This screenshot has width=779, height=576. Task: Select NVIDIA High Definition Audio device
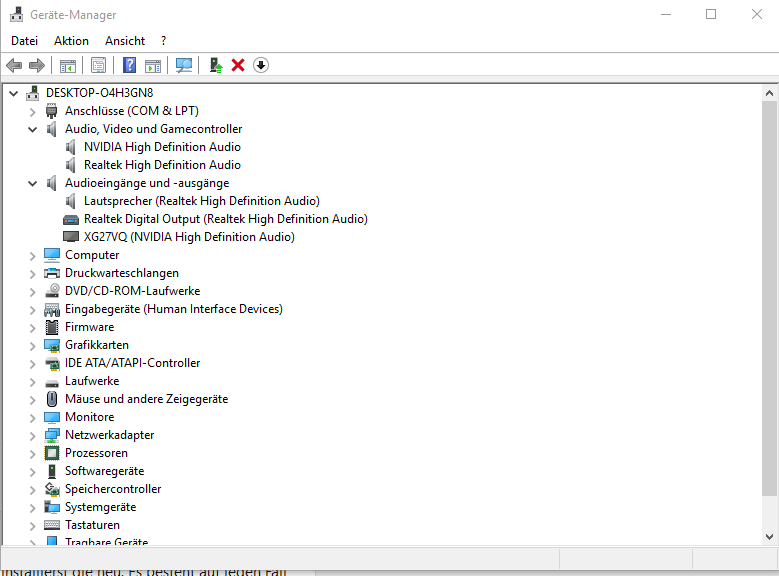click(162, 147)
